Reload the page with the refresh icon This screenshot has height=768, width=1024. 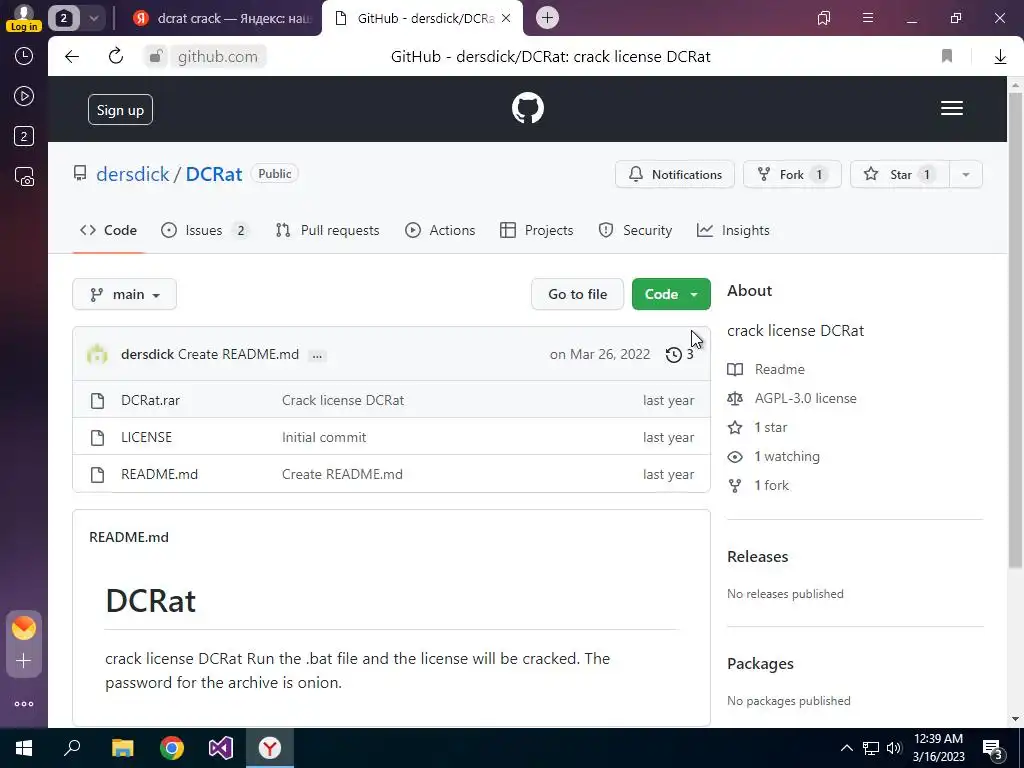pos(116,56)
